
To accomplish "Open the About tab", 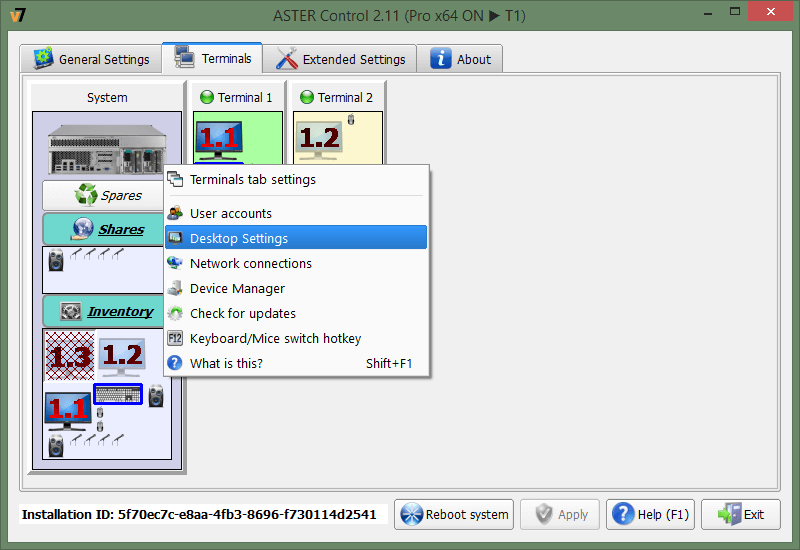I will 460,59.
